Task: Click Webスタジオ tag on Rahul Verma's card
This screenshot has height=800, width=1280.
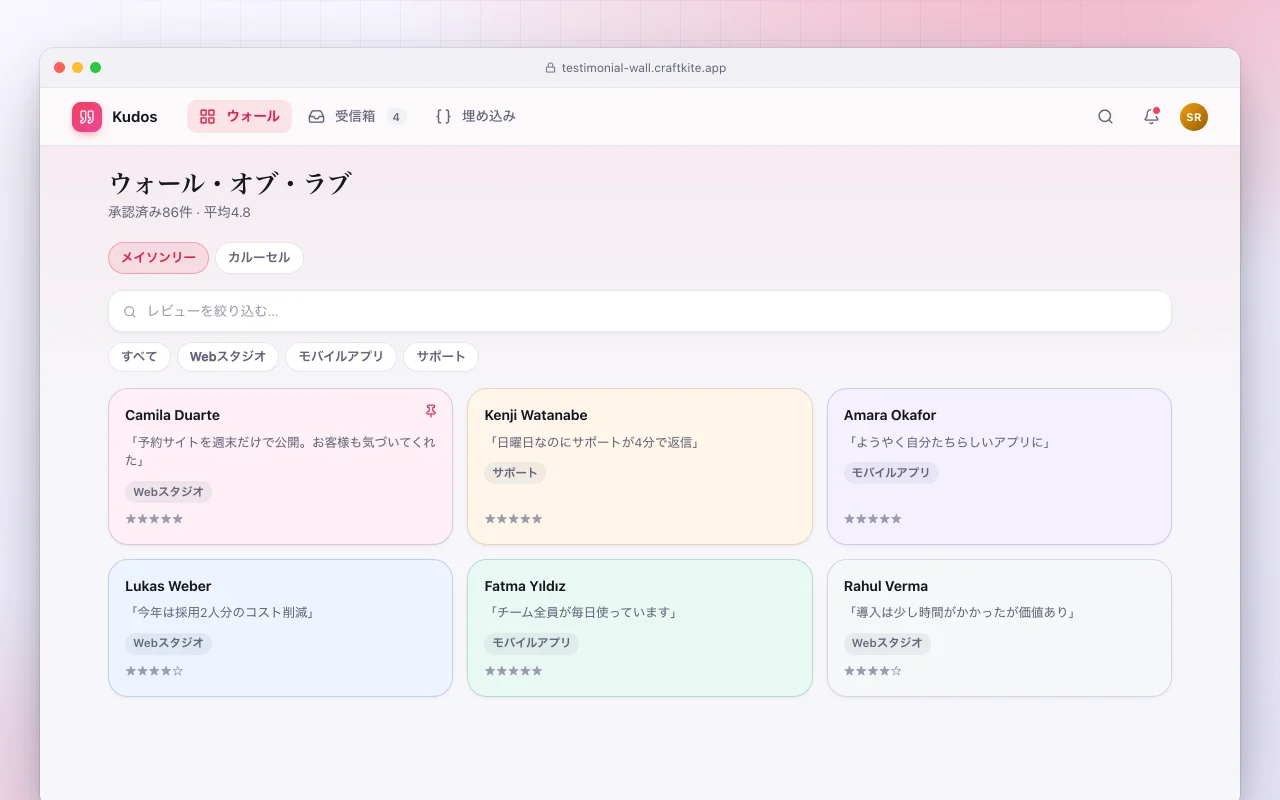Action: (887, 643)
